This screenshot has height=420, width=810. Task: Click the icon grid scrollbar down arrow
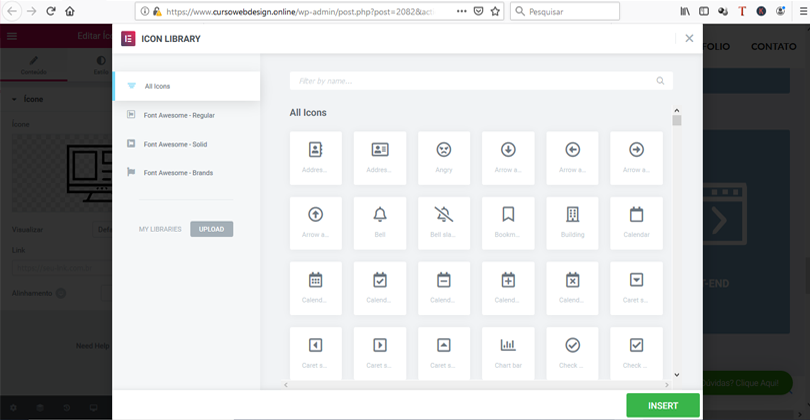pyautogui.click(x=677, y=375)
